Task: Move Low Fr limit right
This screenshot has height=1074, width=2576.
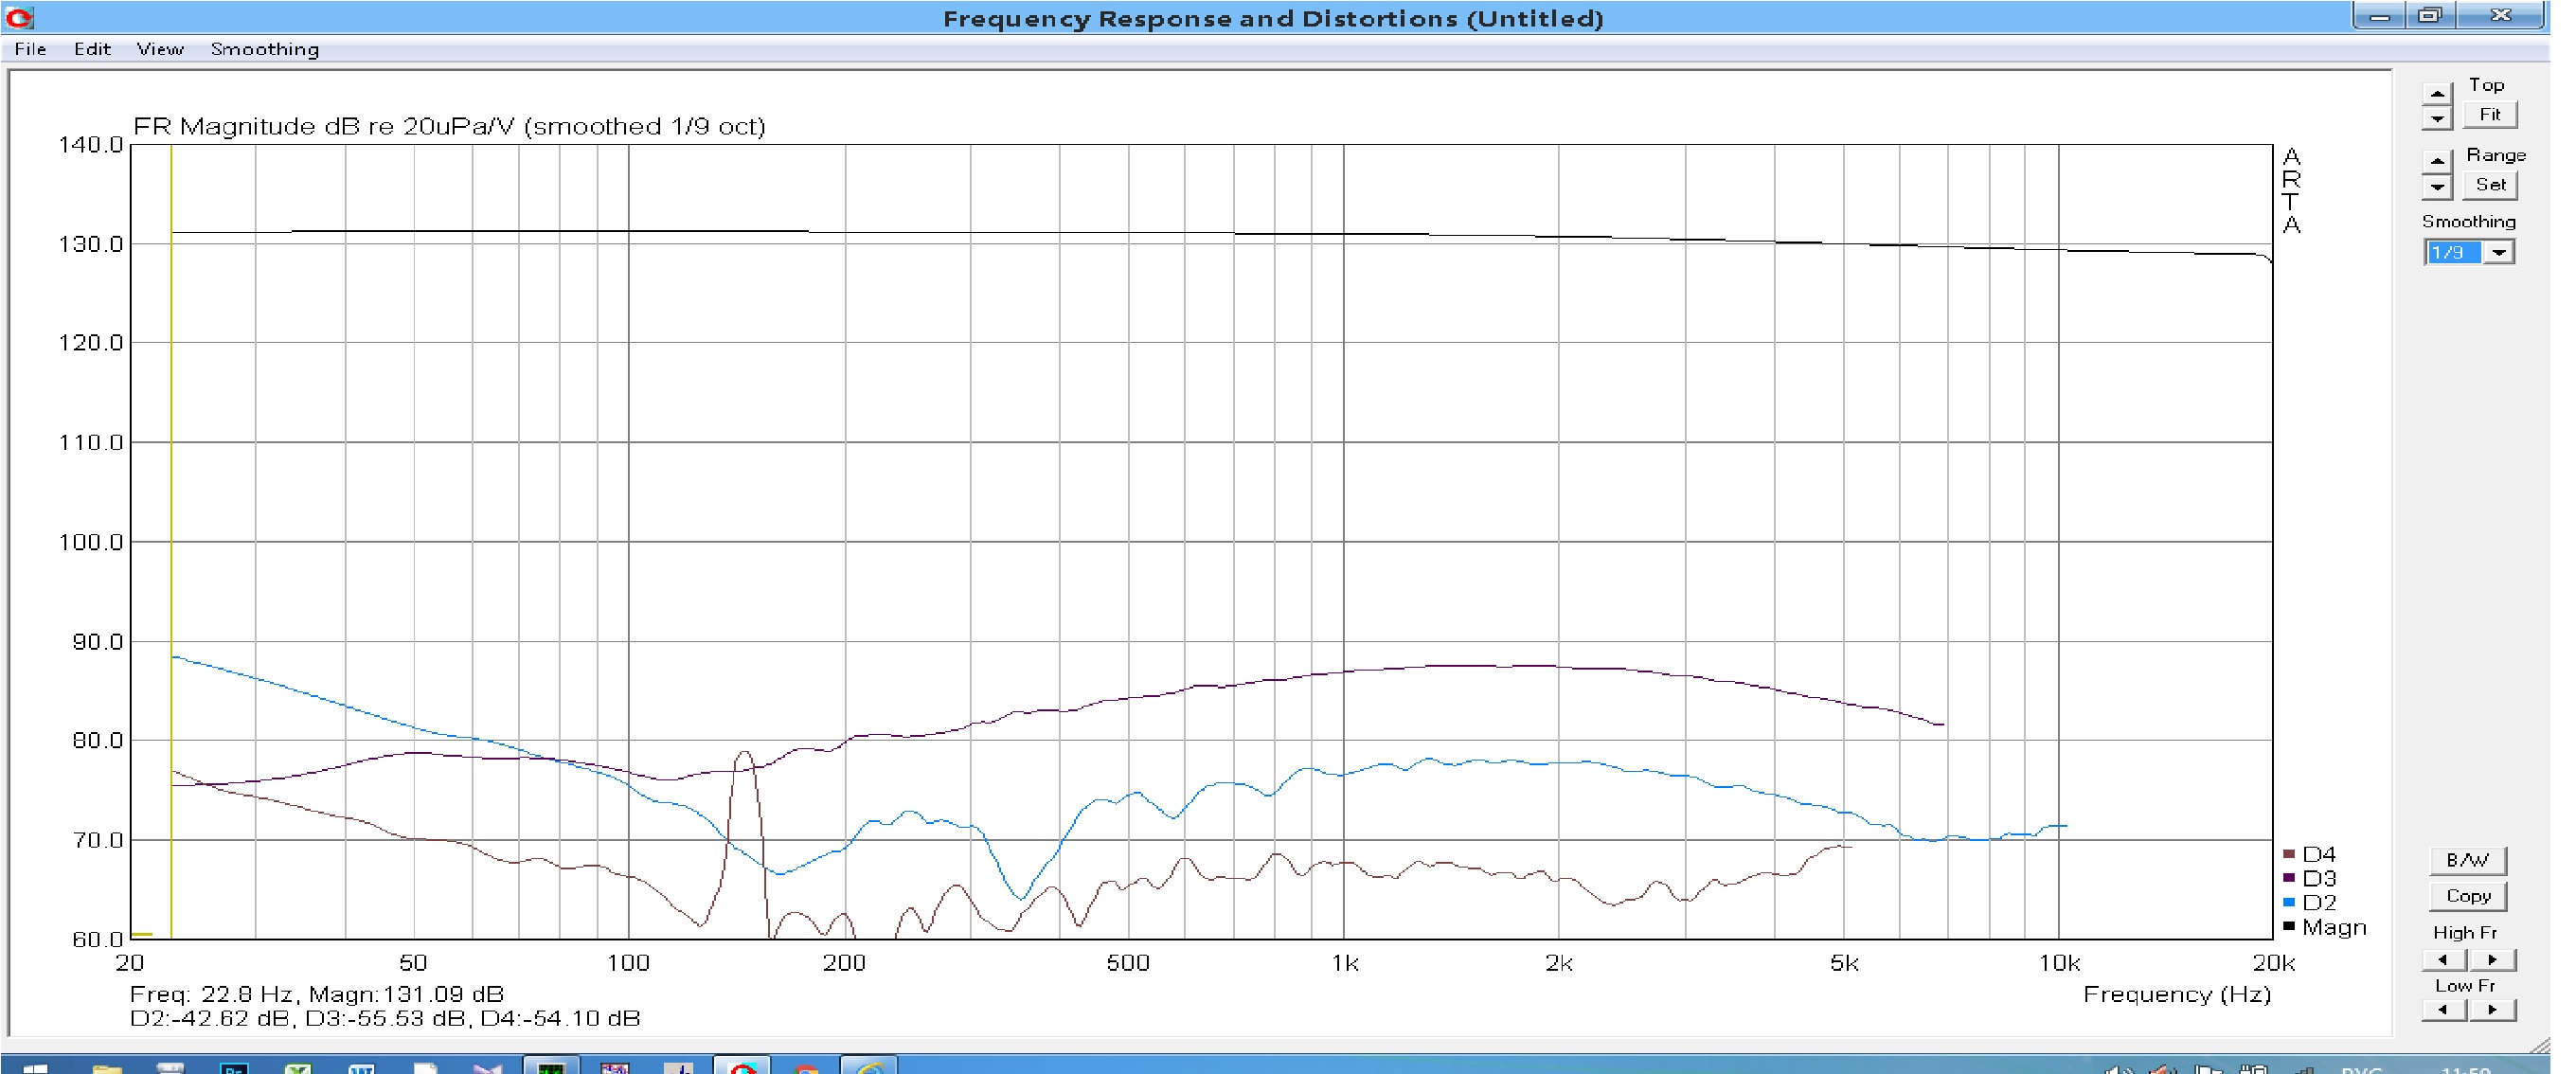Action: tap(2493, 1010)
